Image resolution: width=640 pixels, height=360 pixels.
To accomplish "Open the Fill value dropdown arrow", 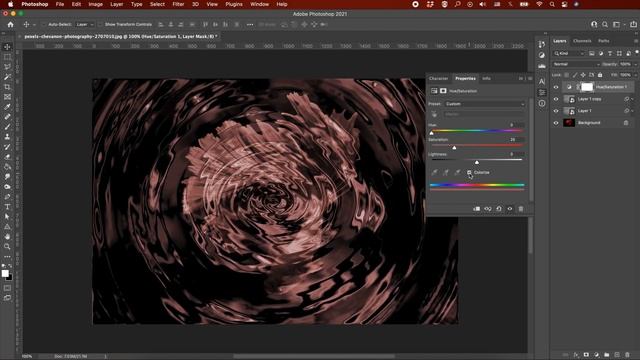I will pyautogui.click(x=635, y=75).
